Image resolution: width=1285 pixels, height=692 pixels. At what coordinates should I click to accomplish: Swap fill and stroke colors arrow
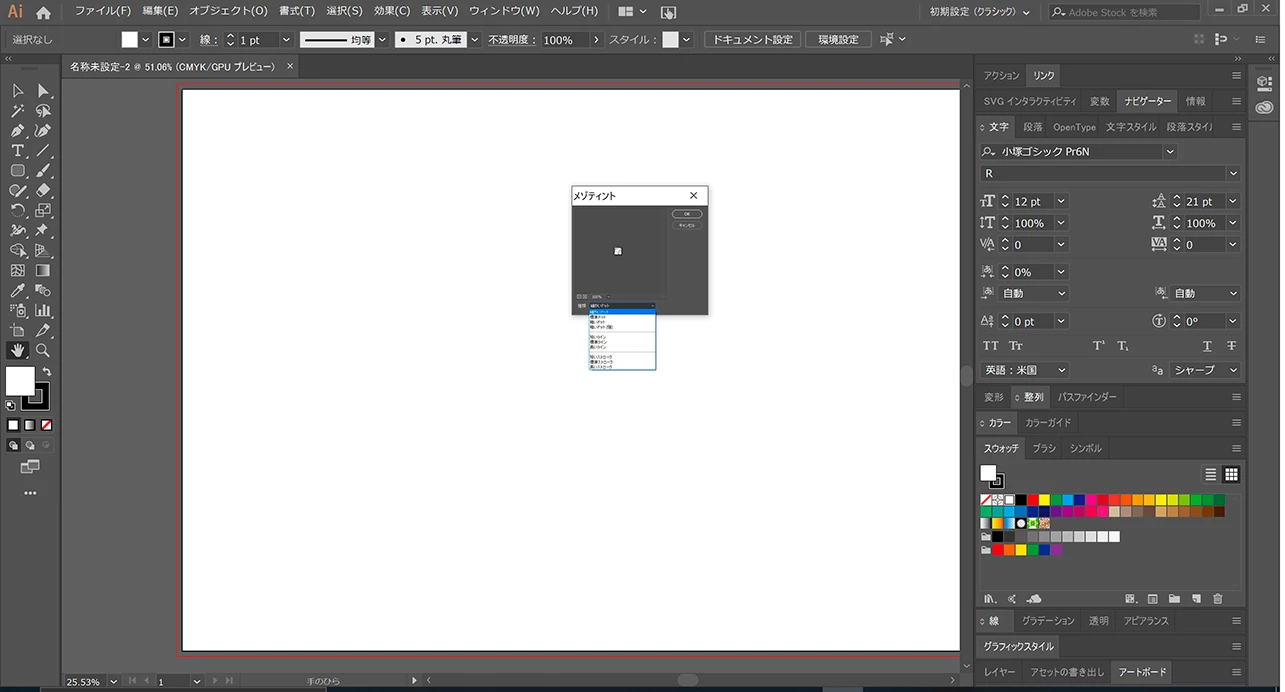point(46,372)
